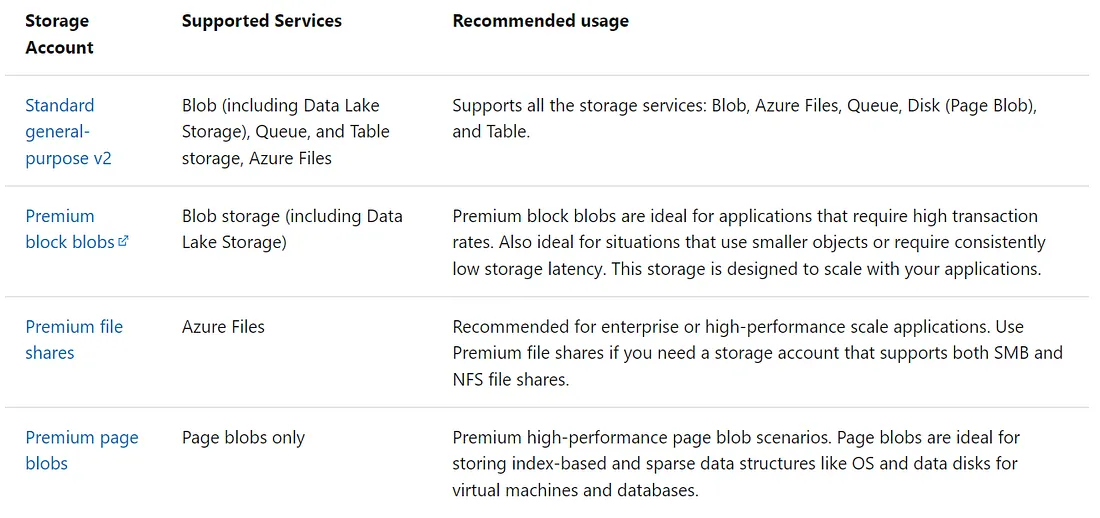1100x518 pixels.
Task: Click the Recommended usage column header
Action: pos(540,21)
